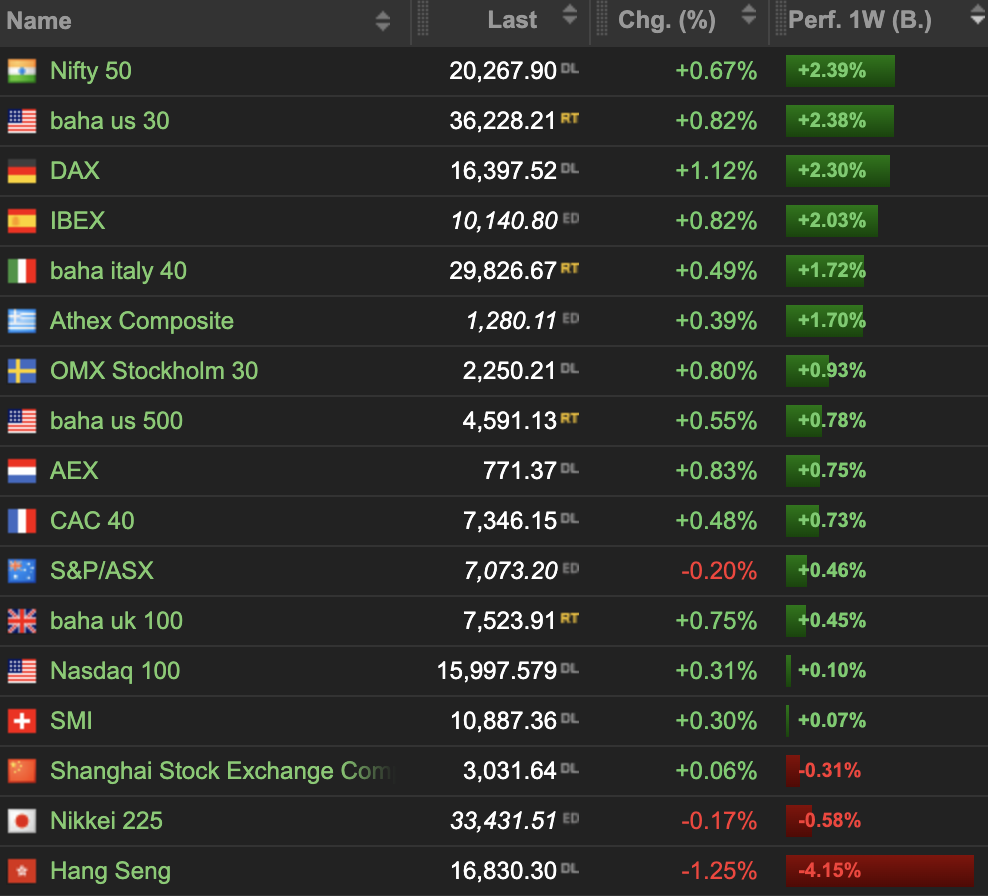Click the Italian flag beside baha italy 40
This screenshot has width=988, height=896.
22,271
